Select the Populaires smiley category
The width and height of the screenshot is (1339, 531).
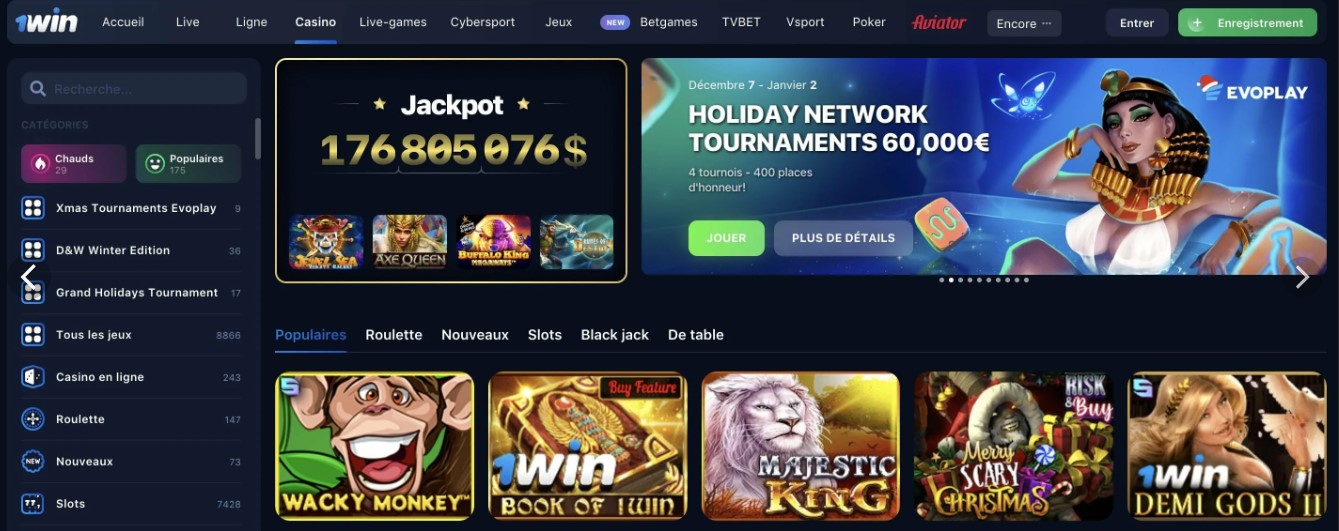coord(188,164)
